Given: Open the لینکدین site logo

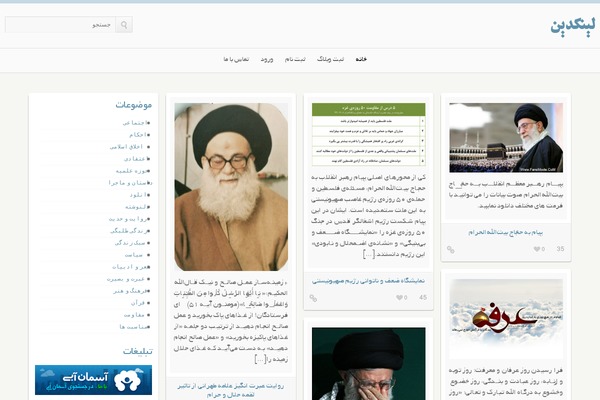Looking at the screenshot, I should [x=570, y=25].
